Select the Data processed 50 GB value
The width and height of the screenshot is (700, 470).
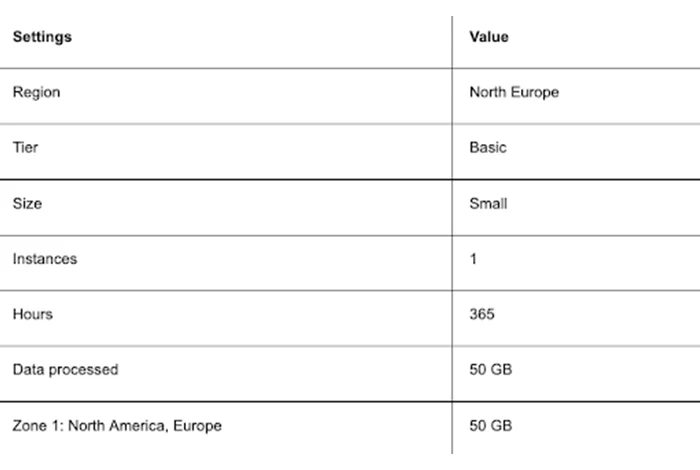491,370
